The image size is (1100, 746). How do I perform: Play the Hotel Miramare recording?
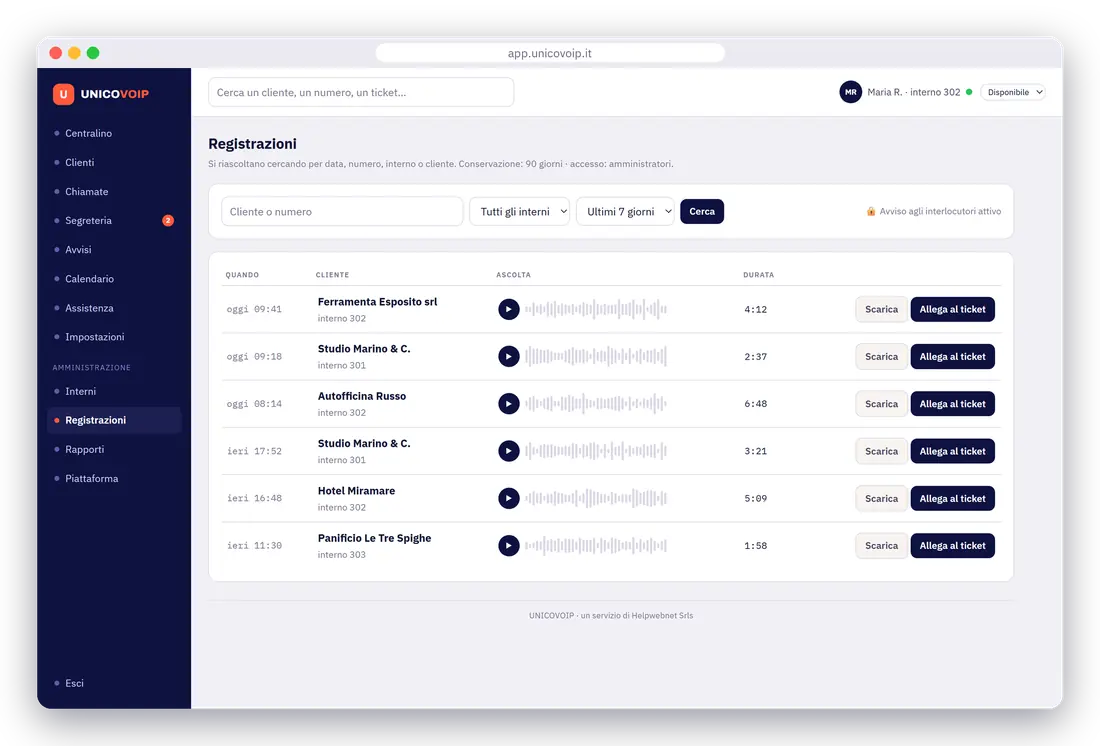(509, 498)
